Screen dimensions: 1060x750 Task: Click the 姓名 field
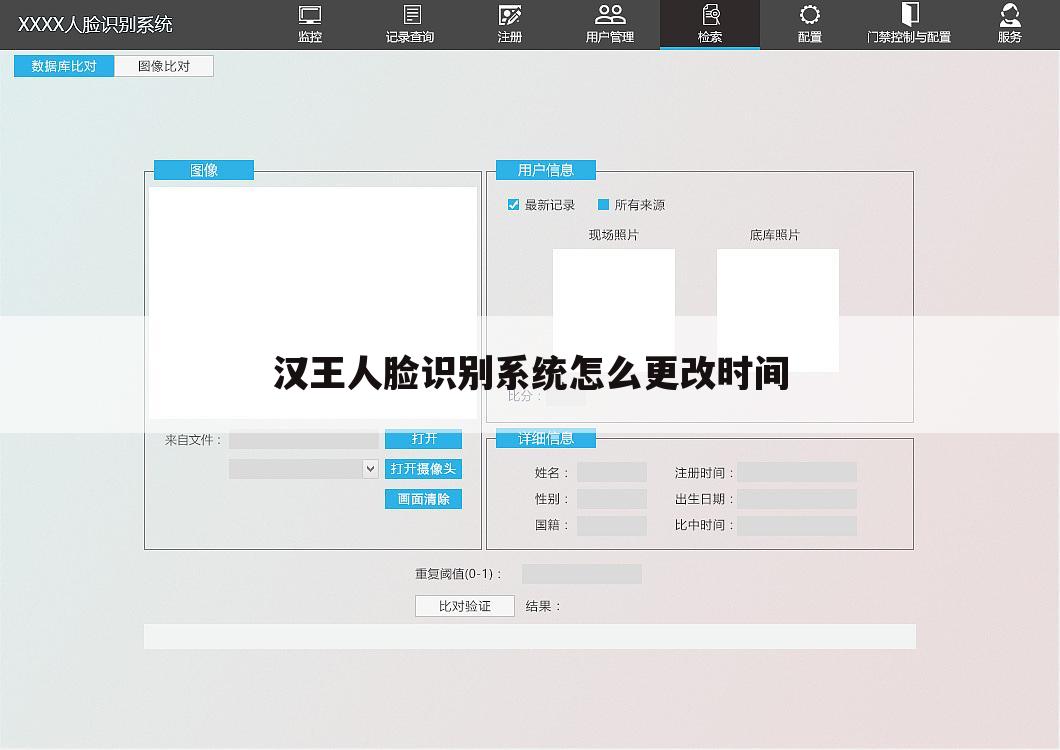(x=612, y=472)
